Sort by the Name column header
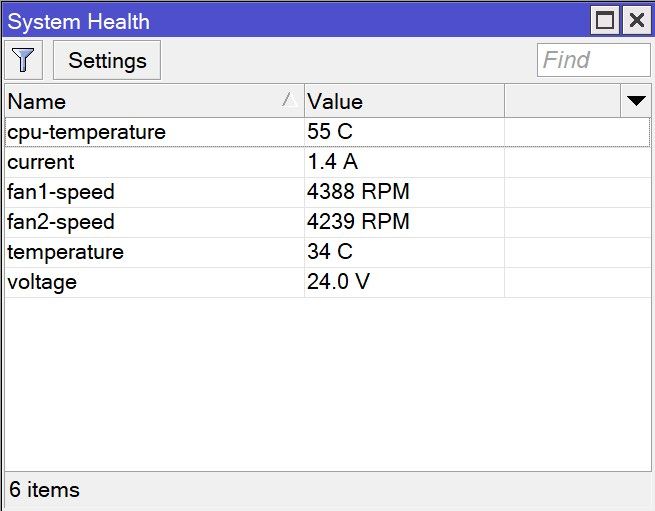The image size is (655, 511). (x=140, y=101)
